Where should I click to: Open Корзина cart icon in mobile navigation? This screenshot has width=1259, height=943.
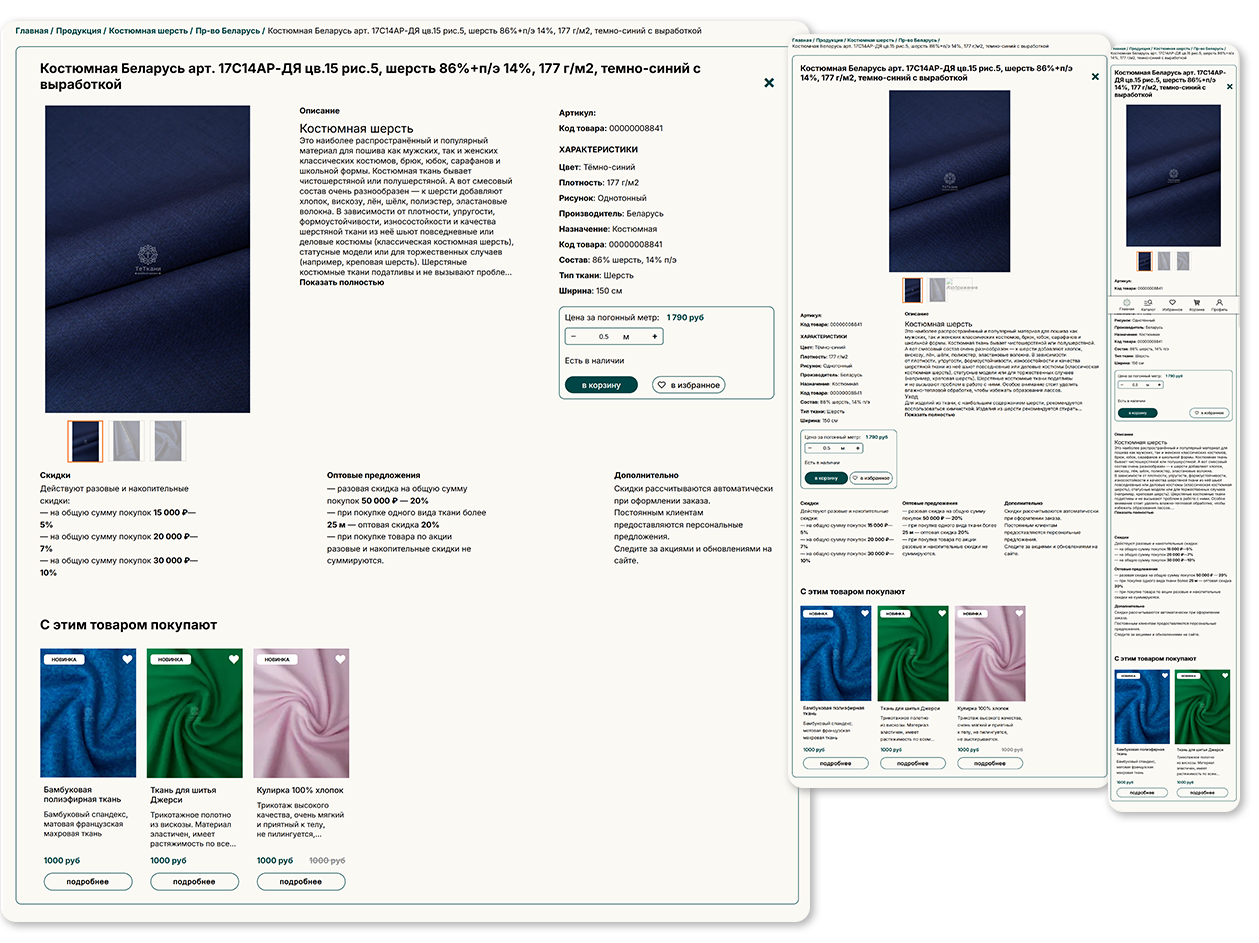point(1196,304)
